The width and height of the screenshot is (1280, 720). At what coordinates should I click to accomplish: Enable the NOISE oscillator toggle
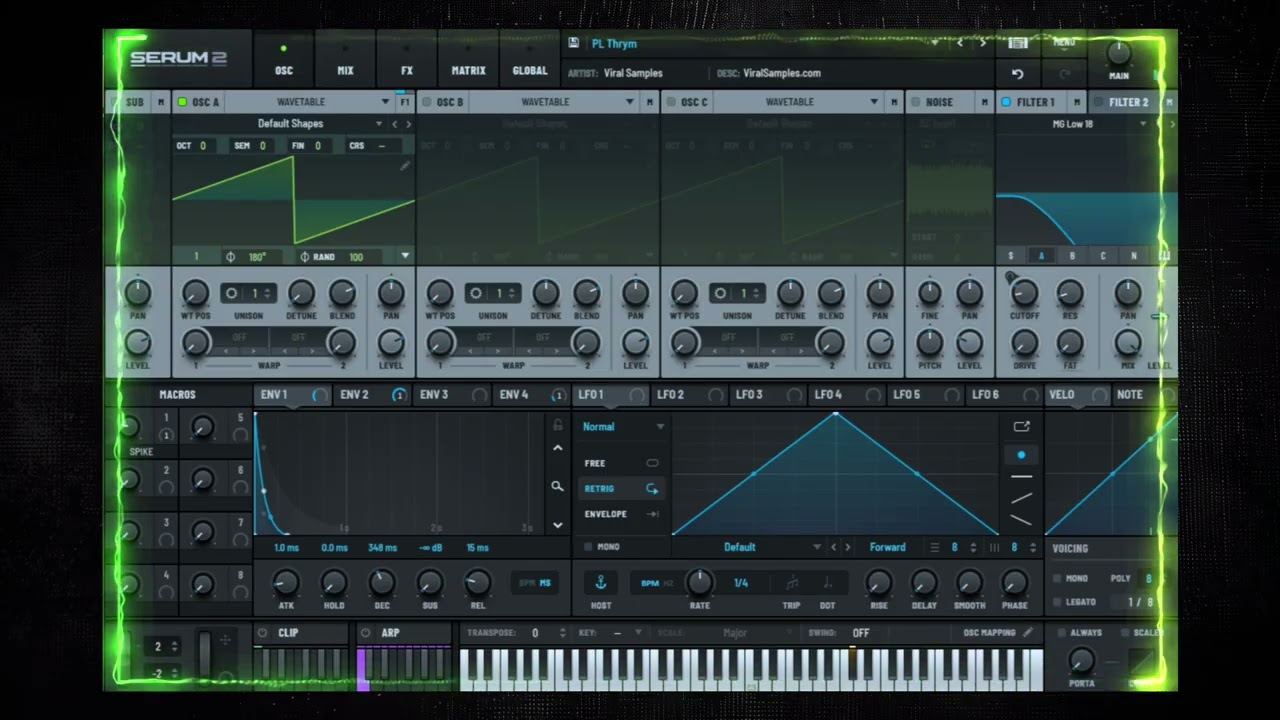pyautogui.click(x=915, y=102)
